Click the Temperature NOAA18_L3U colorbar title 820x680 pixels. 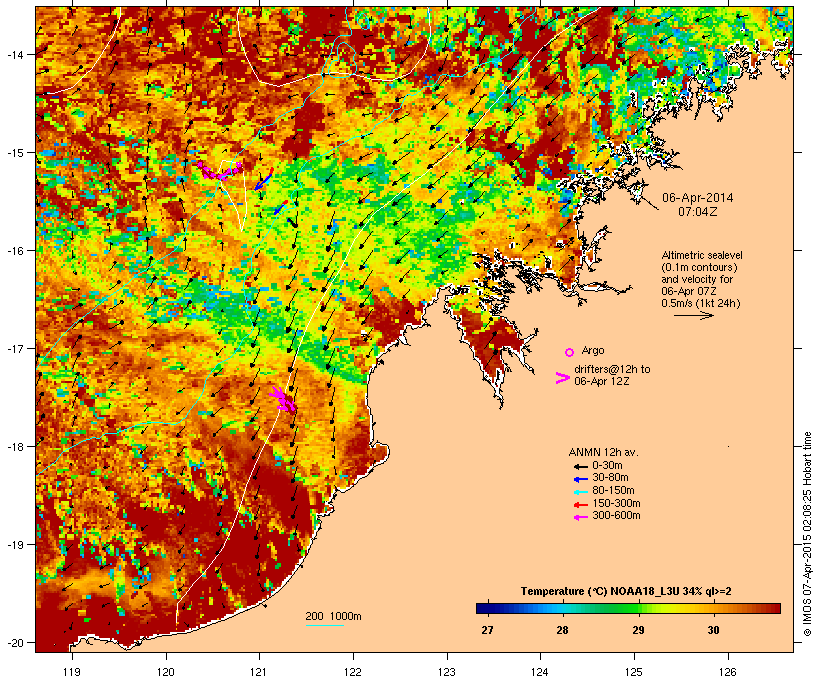[626, 592]
